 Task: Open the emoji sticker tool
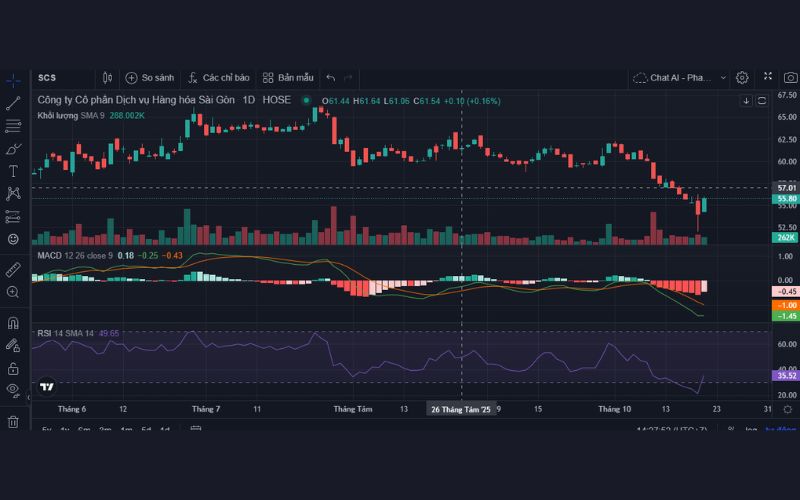(13, 239)
